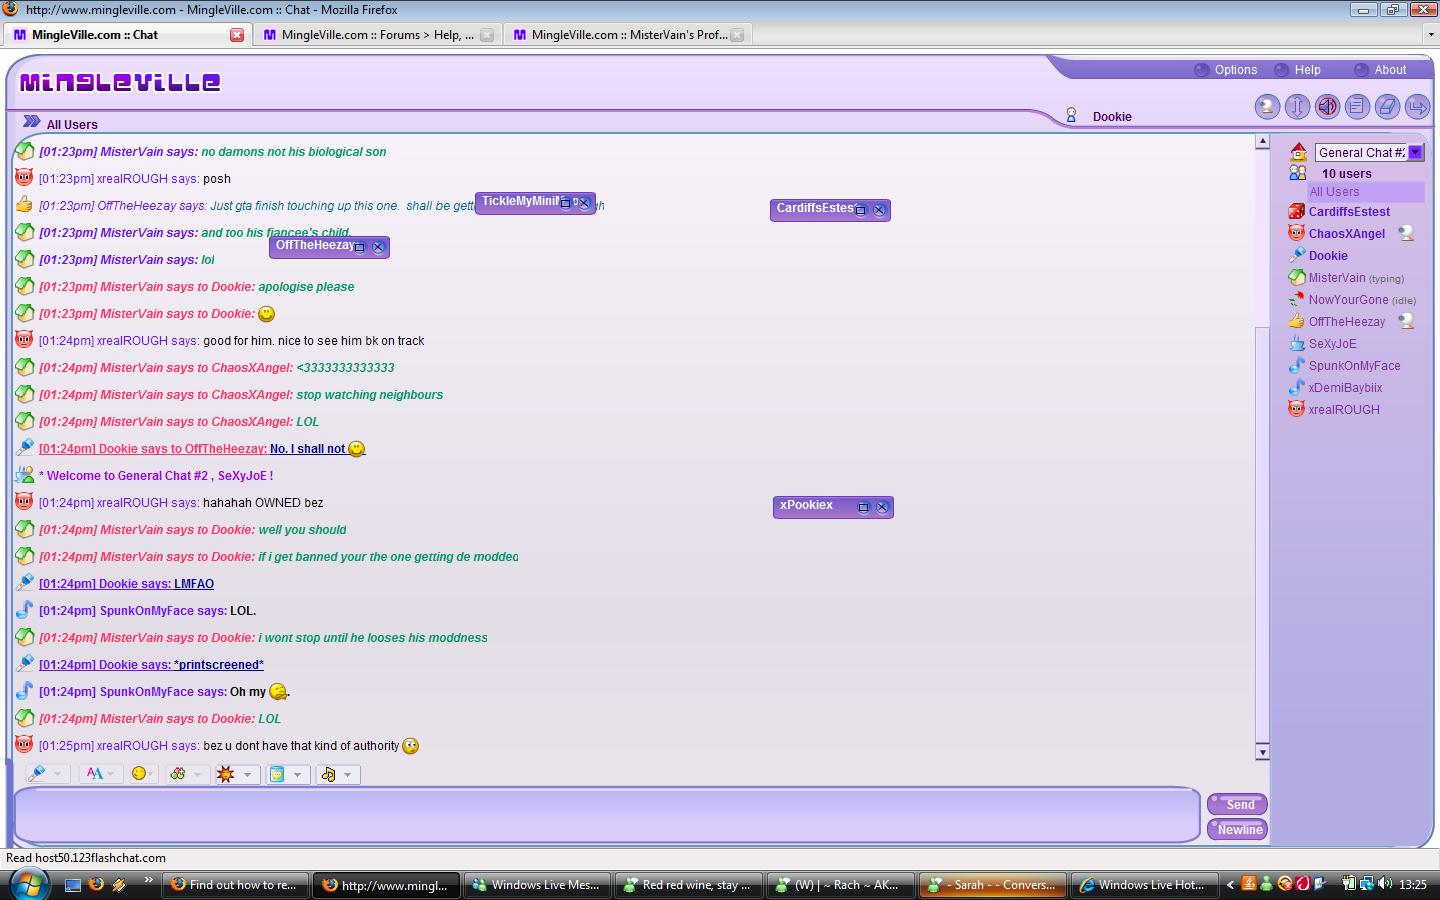Restore the xPookiex private chat window
Image resolution: width=1440 pixels, height=900 pixels.
tap(864, 507)
